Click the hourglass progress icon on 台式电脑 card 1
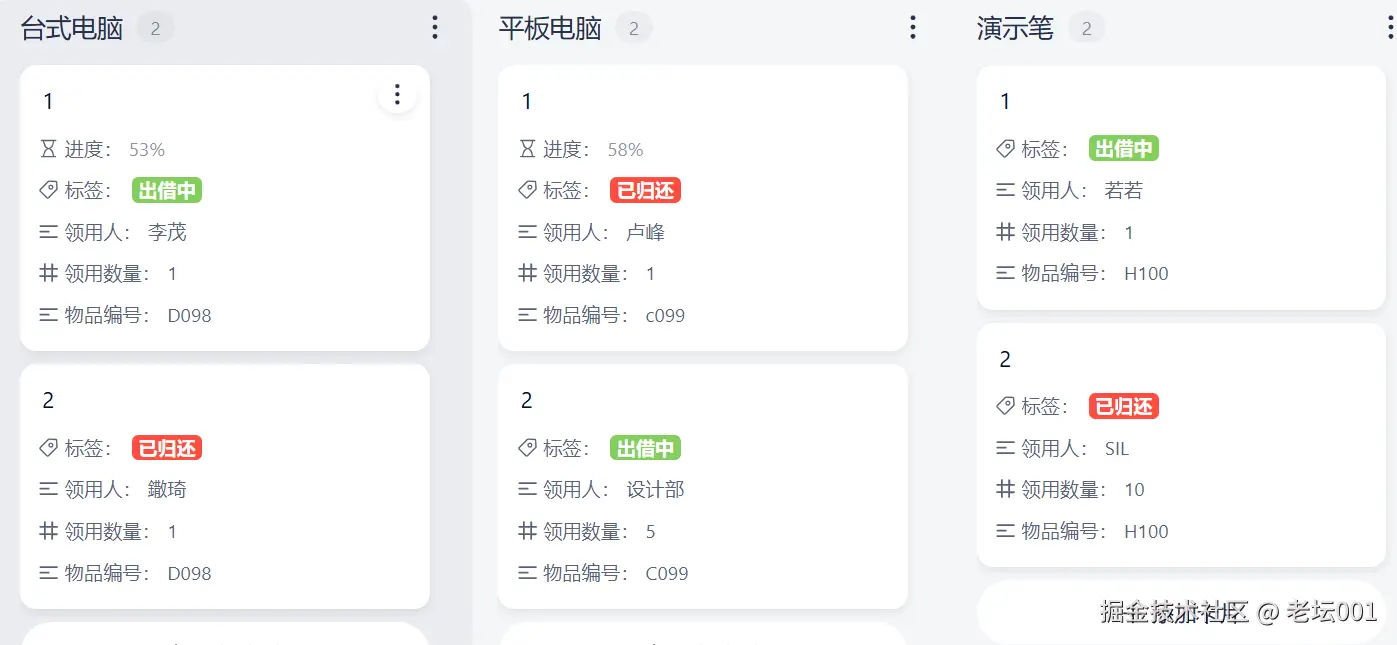 [50, 148]
